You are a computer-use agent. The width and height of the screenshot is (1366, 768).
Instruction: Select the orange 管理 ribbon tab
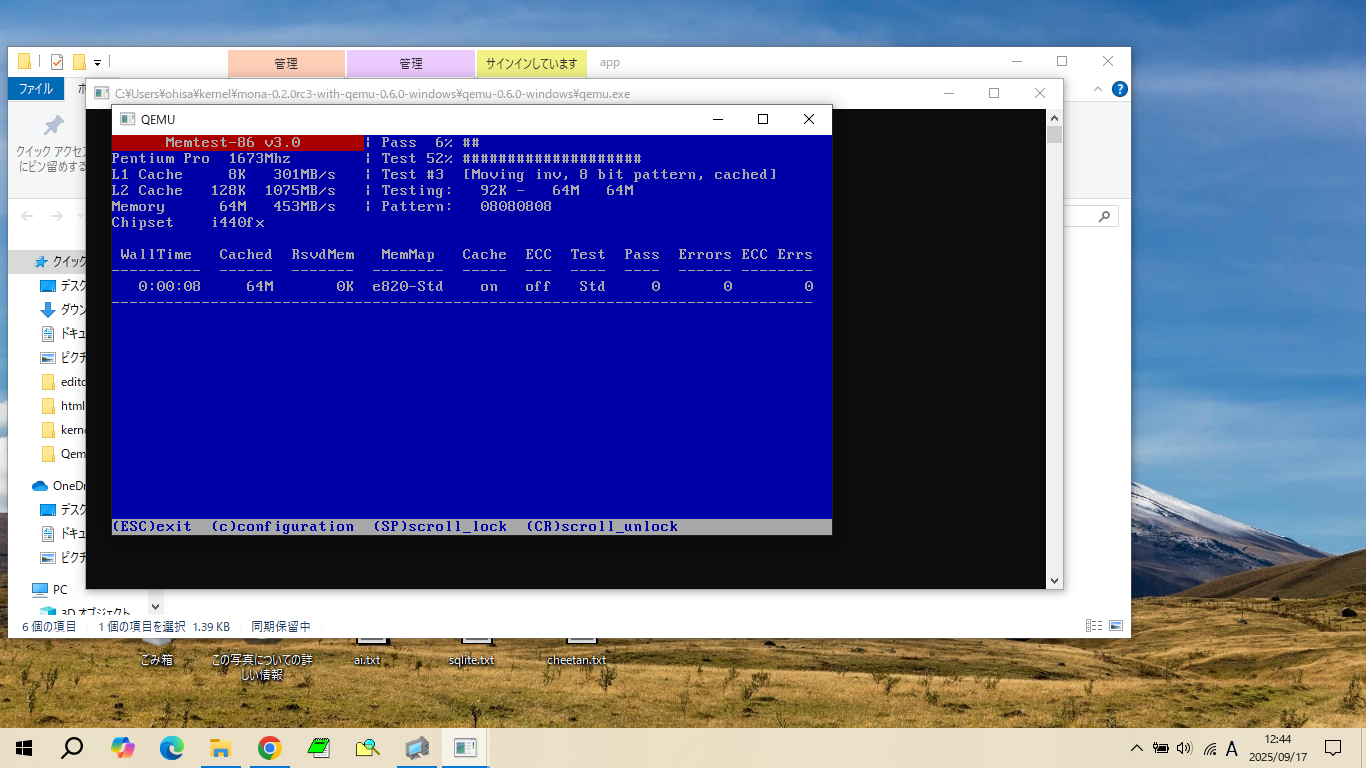click(286, 63)
